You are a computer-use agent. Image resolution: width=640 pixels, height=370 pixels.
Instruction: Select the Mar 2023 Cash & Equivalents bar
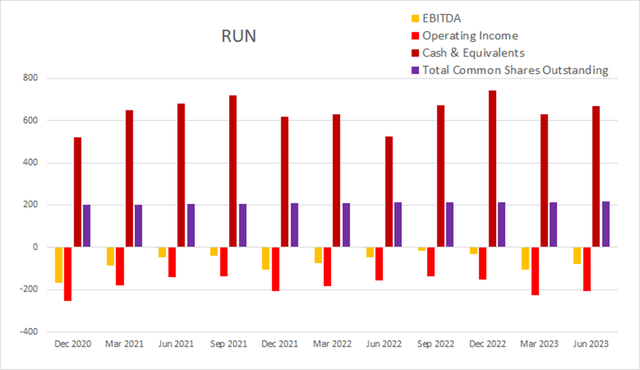point(544,180)
